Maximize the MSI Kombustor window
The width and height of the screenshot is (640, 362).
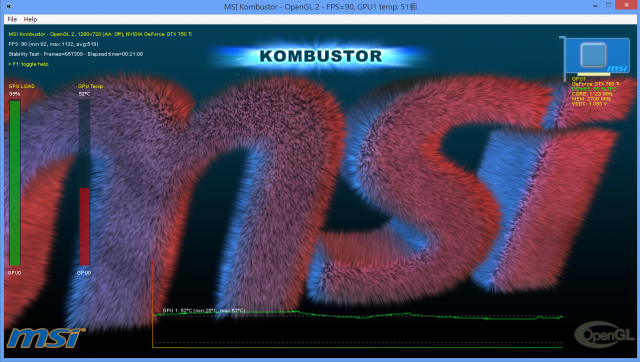click(608, 5)
